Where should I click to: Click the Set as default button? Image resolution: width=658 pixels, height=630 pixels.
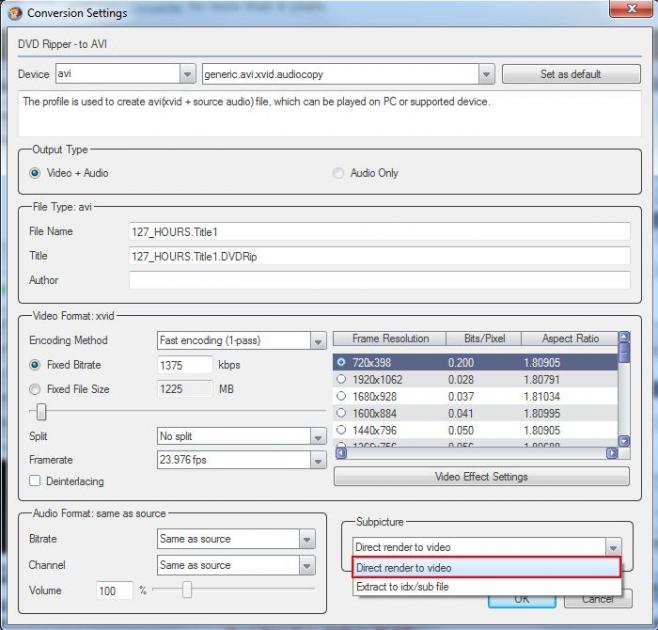(x=570, y=74)
